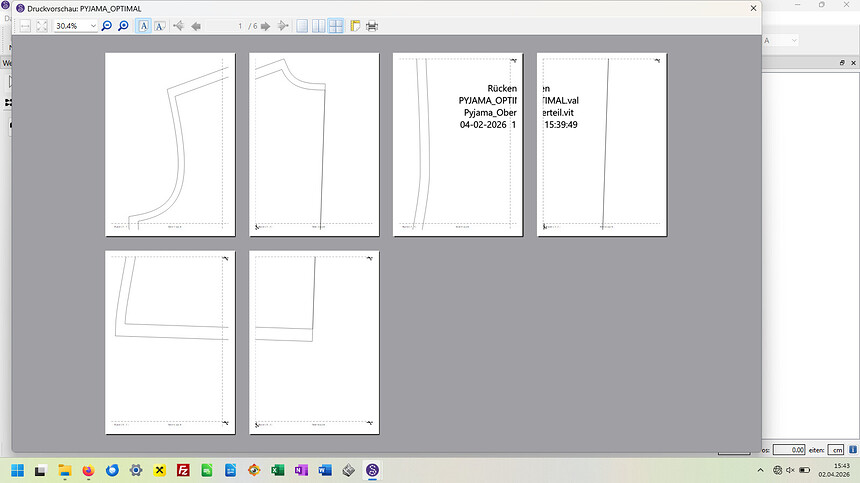Click the printer icon to print
Viewport: 860px width, 483px height.
(x=372, y=25)
